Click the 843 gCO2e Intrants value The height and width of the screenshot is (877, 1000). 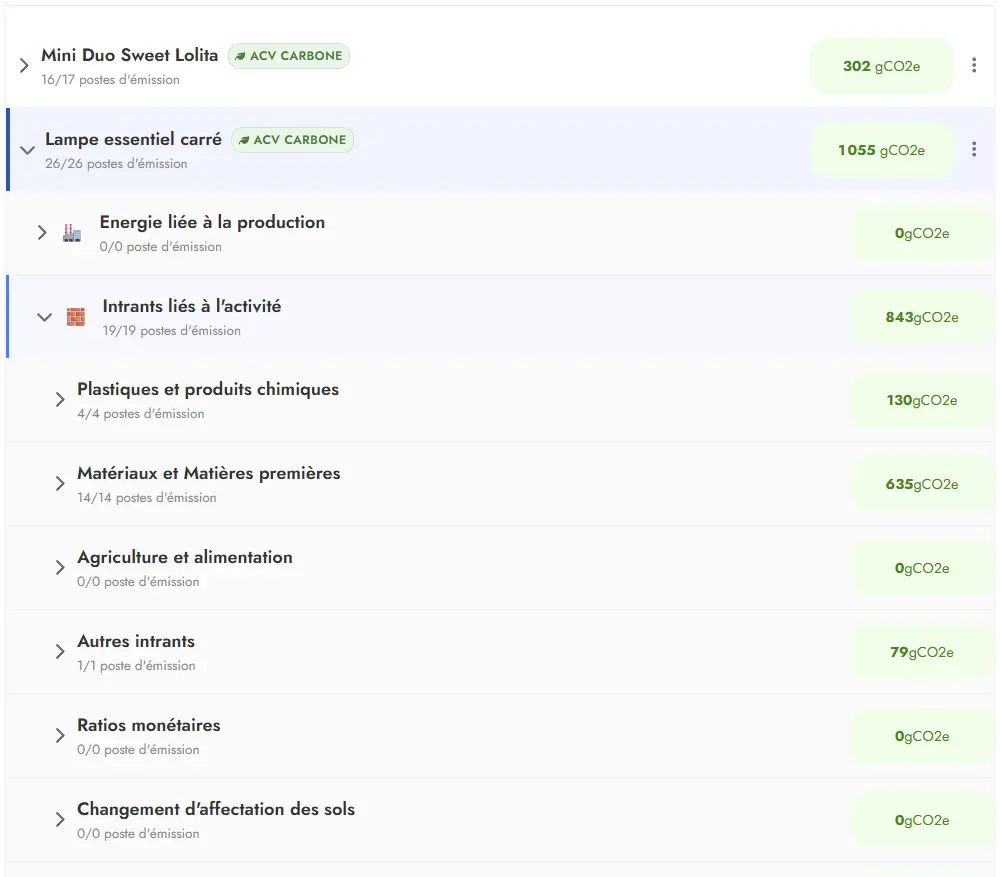click(x=921, y=317)
